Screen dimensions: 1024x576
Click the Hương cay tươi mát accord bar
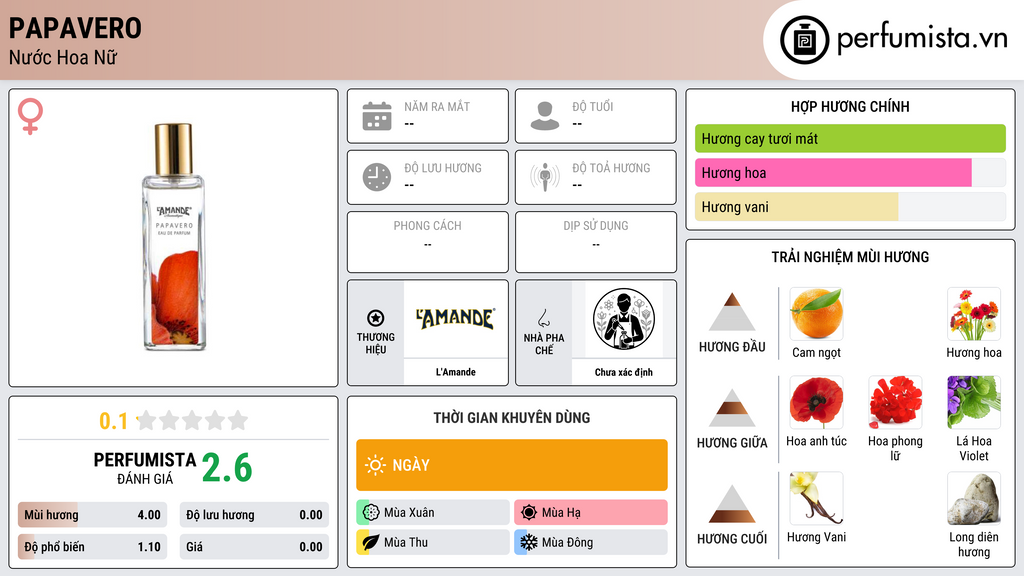850,138
